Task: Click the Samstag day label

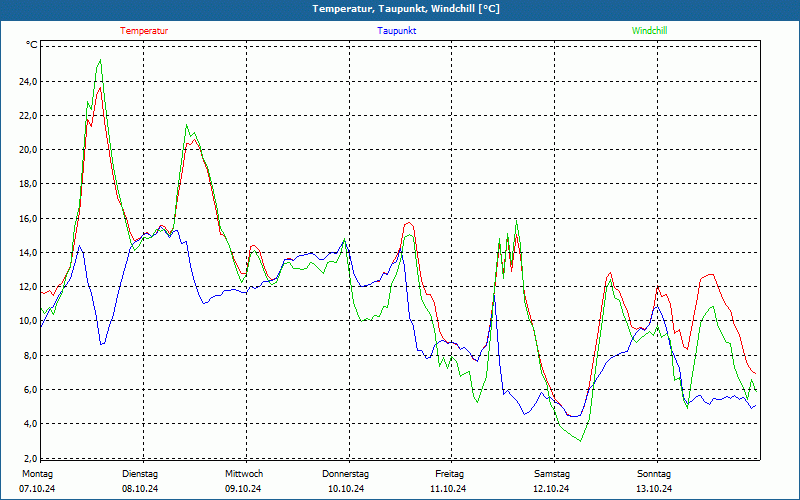Action: (x=552, y=473)
